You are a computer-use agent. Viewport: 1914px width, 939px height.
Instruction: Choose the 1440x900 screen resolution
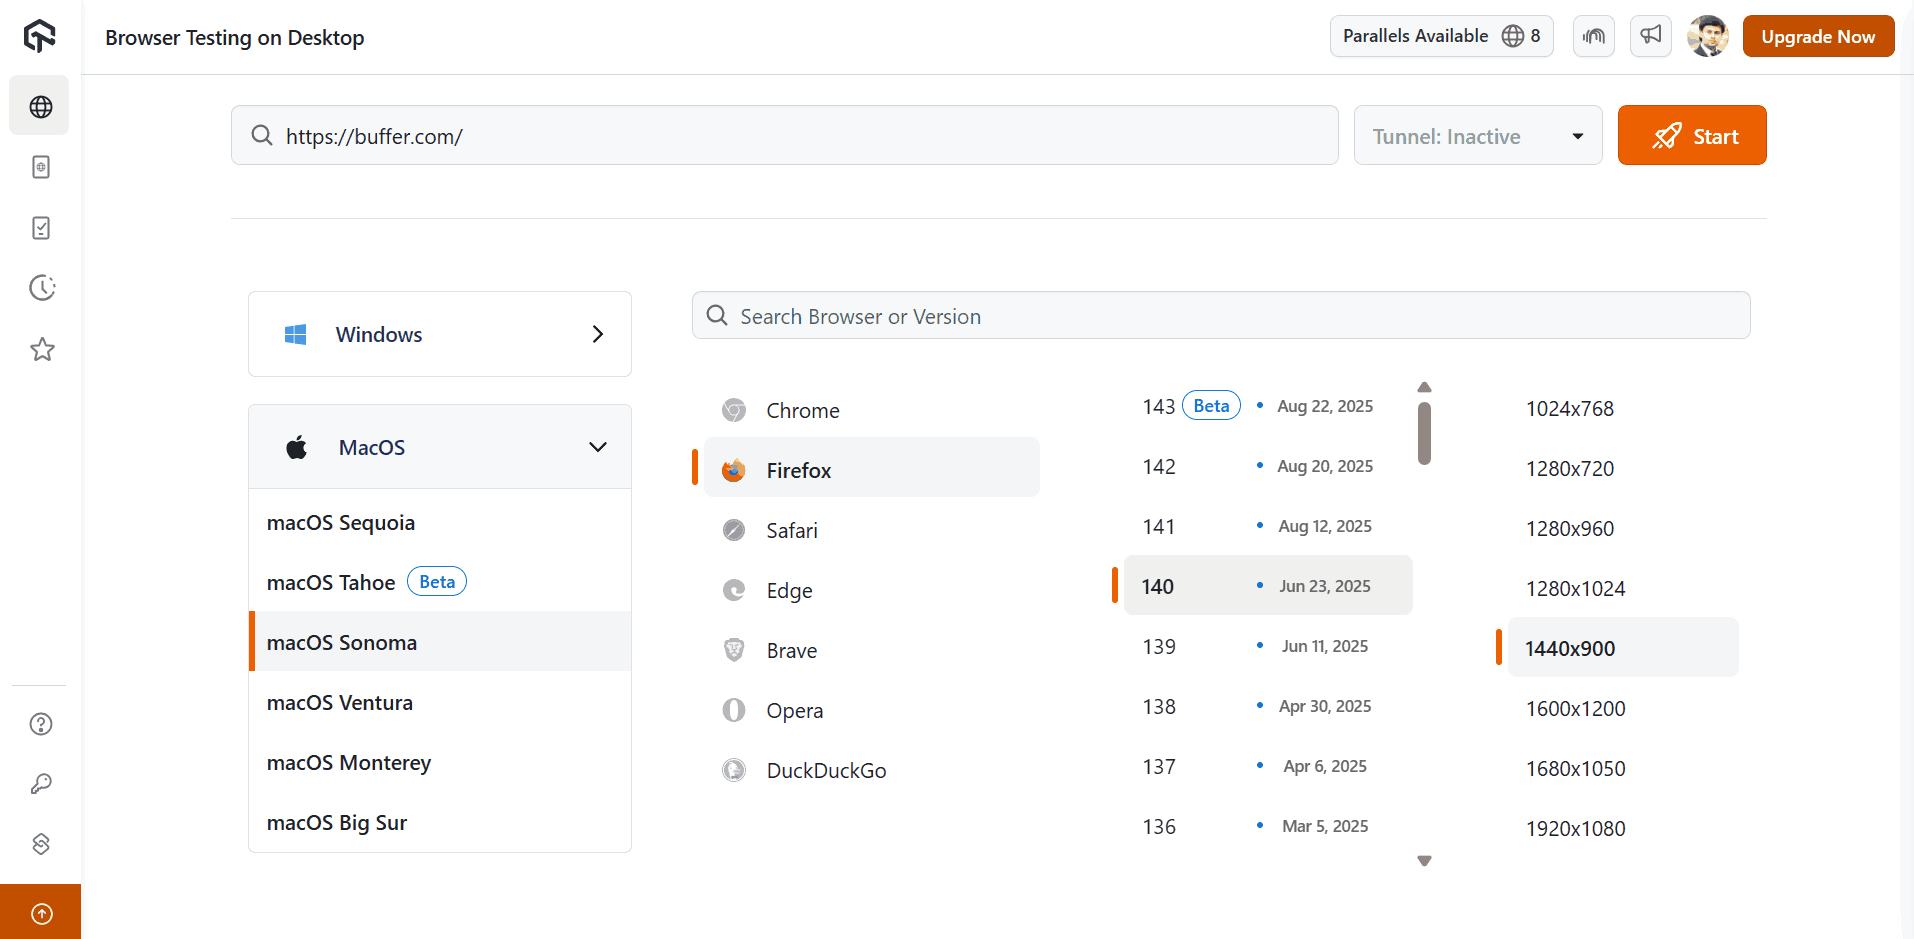pos(1570,648)
